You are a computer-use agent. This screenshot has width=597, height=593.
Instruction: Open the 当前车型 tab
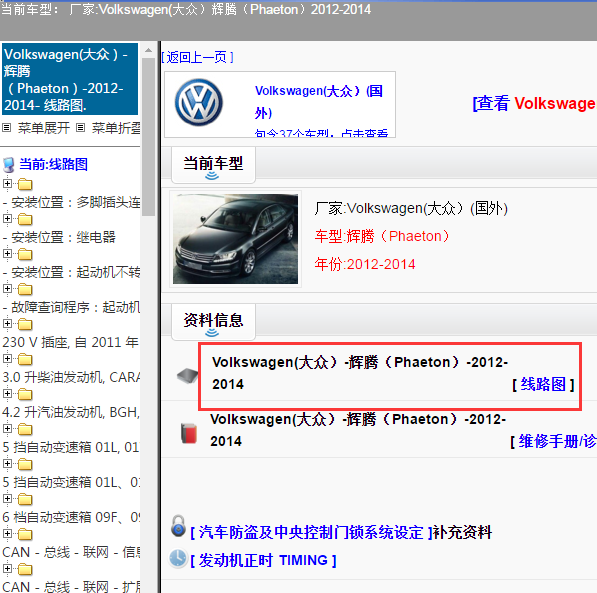[x=213, y=165]
